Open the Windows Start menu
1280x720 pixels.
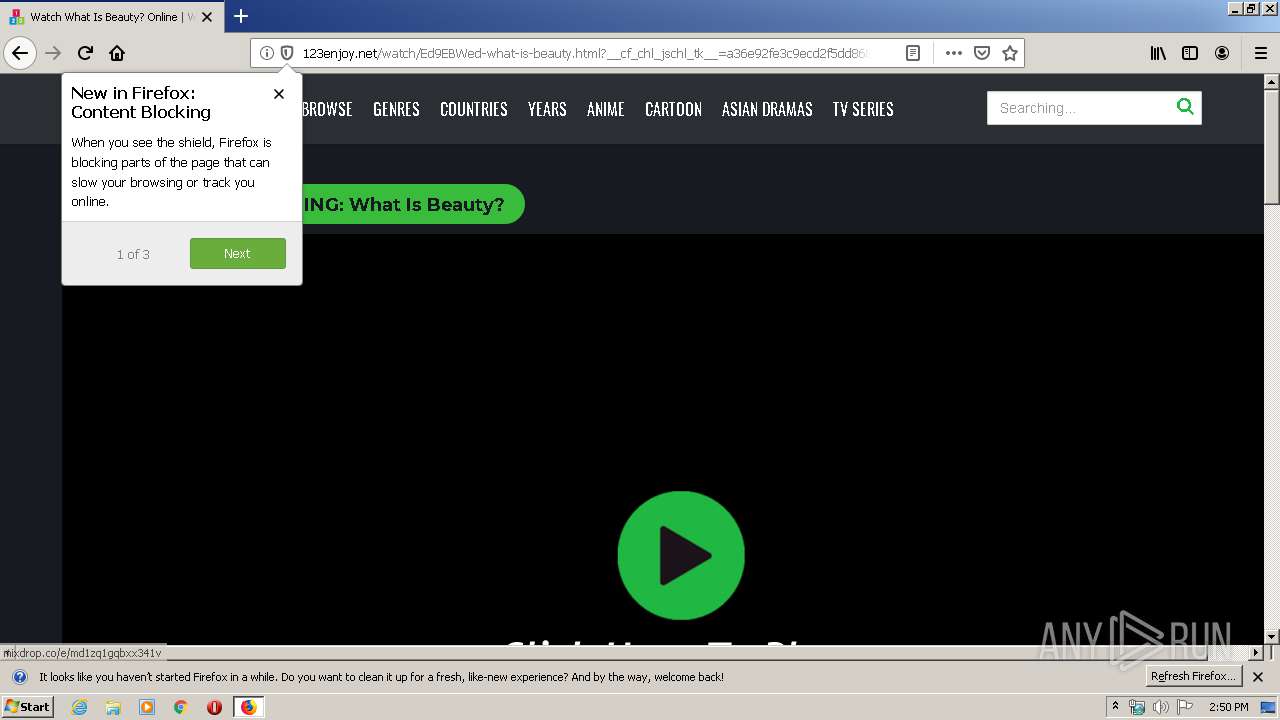coord(27,706)
